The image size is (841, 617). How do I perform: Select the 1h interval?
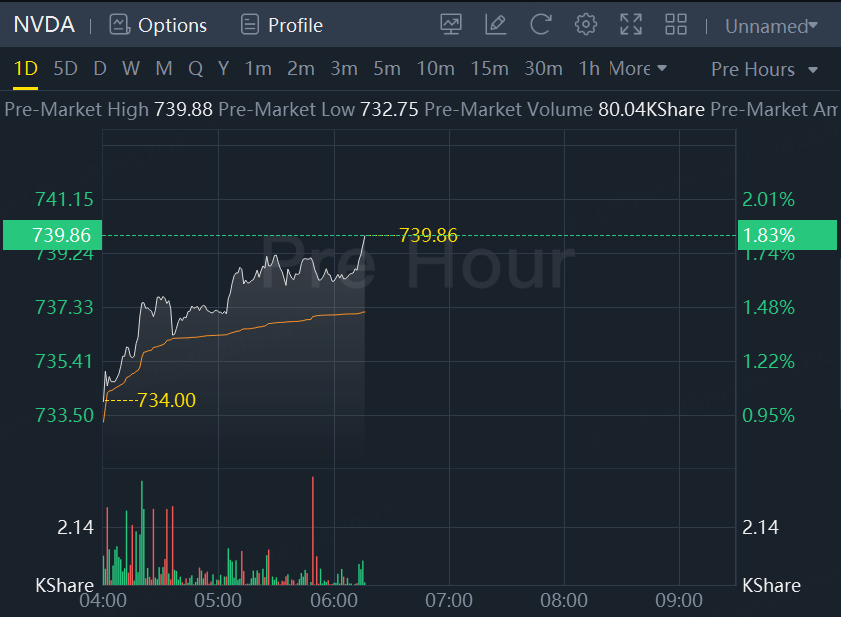click(589, 69)
